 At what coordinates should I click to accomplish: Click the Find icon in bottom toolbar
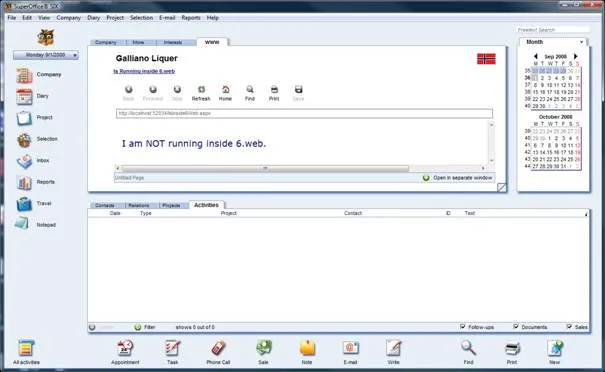(468, 348)
